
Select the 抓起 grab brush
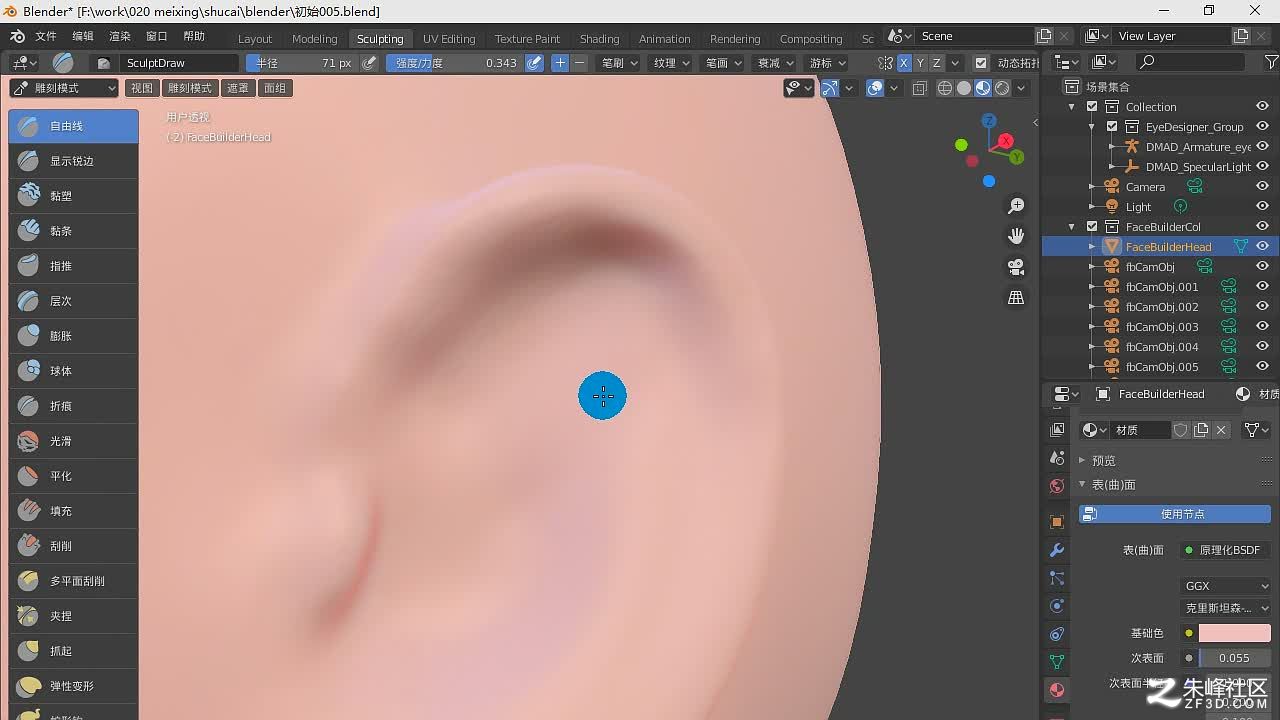[x=73, y=651]
